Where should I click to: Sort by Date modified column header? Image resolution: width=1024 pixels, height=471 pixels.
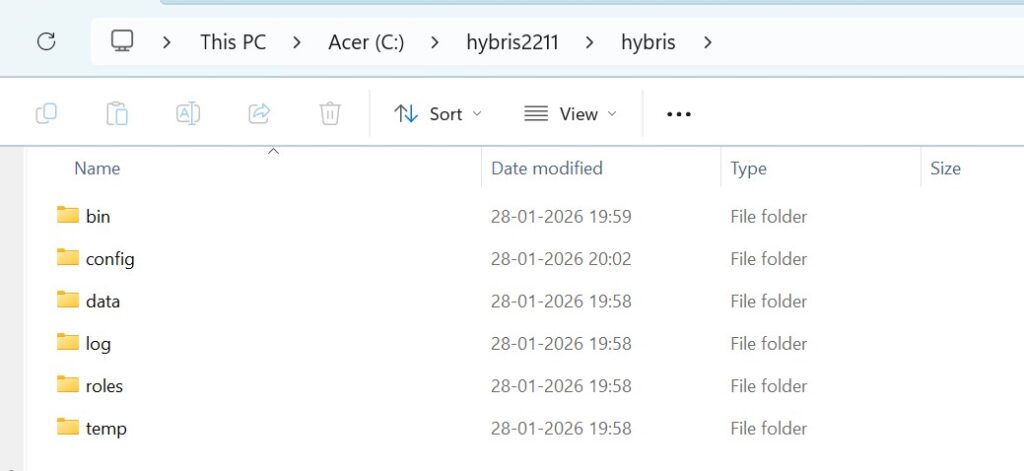click(547, 169)
